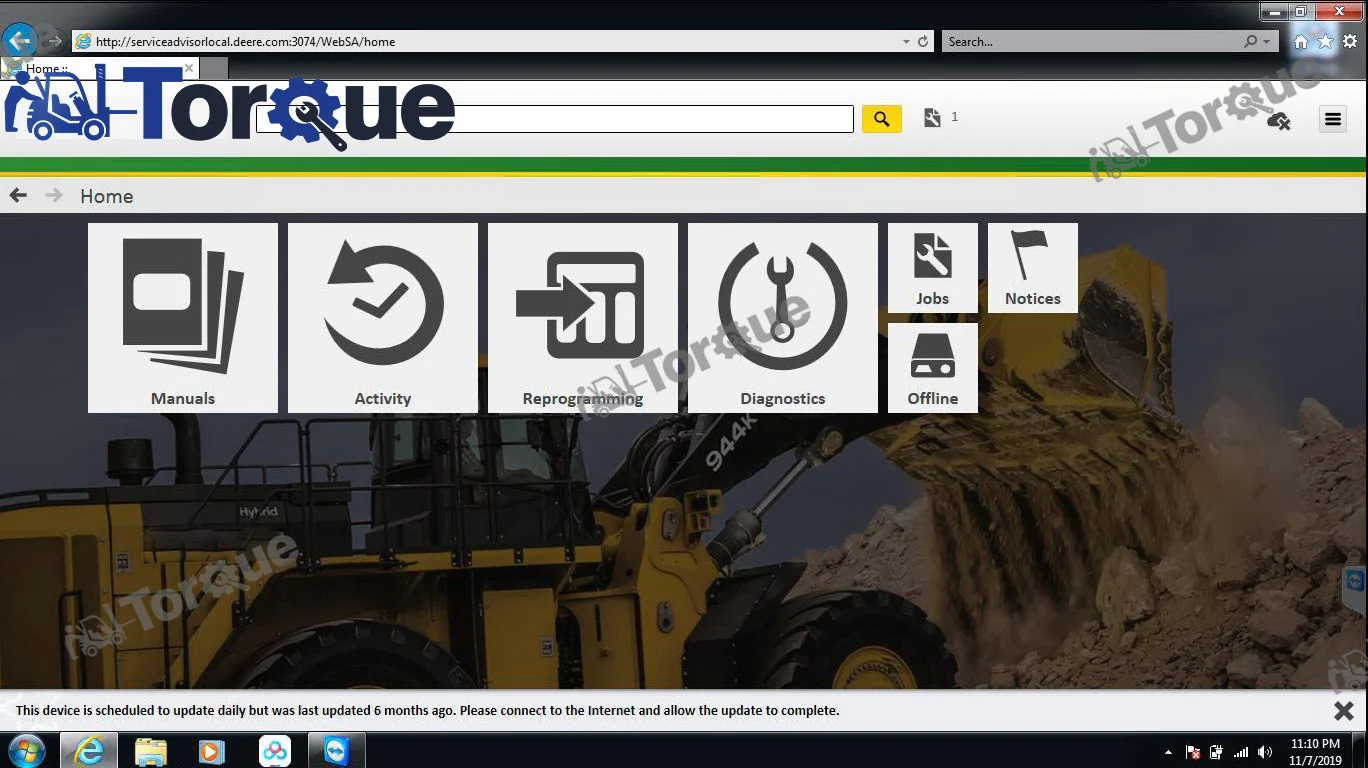Viewport: 1368px width, 768px height.
Task: Open TeamViewer from the taskbar
Action: pos(336,750)
